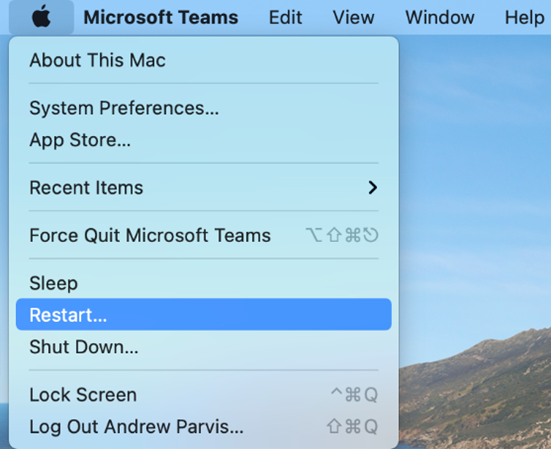Put the Mac to Sleep
The width and height of the screenshot is (551, 449).
[203, 283]
